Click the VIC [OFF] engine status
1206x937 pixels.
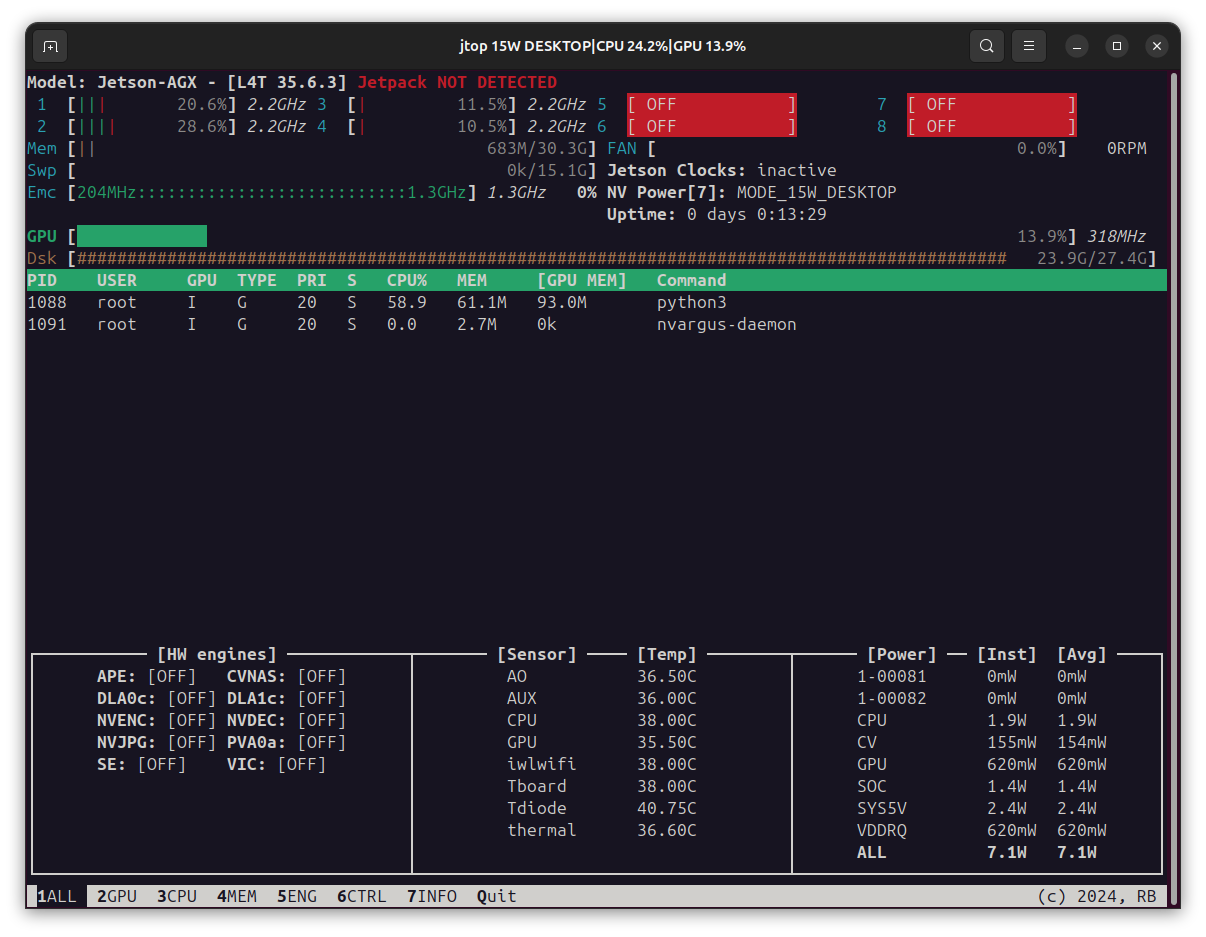277,764
